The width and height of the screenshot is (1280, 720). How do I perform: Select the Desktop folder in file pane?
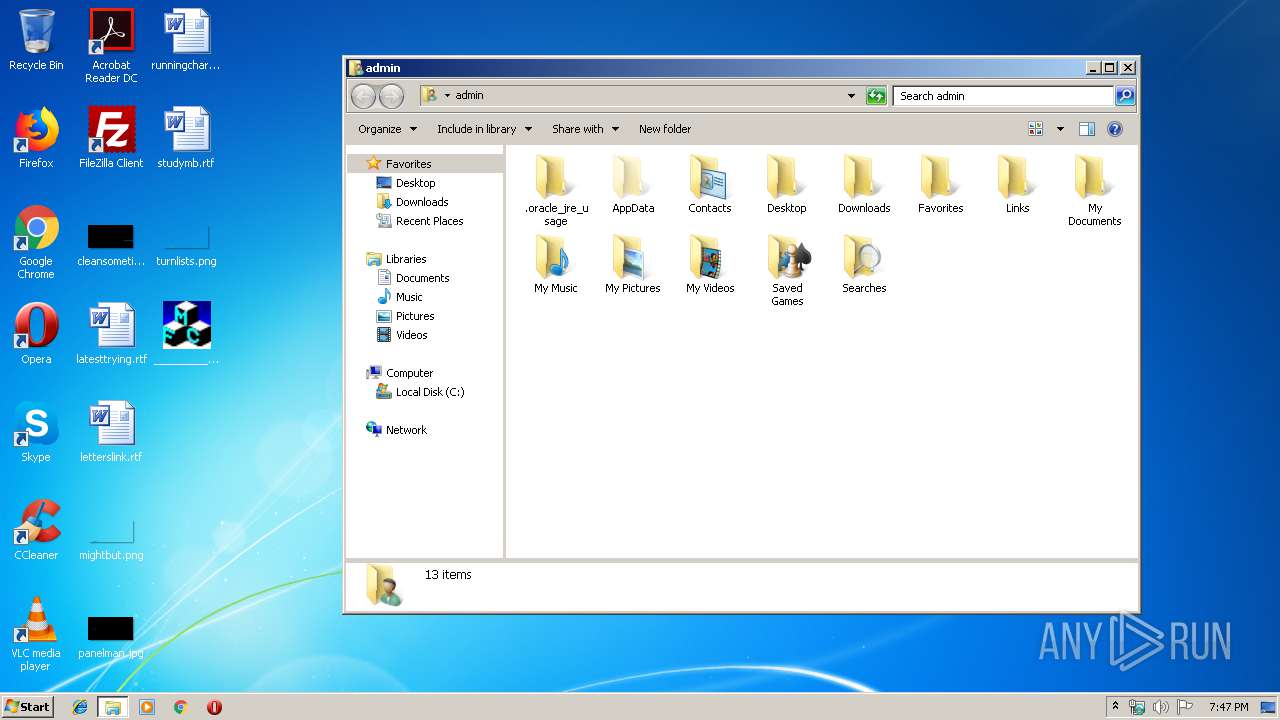pyautogui.click(x=787, y=184)
